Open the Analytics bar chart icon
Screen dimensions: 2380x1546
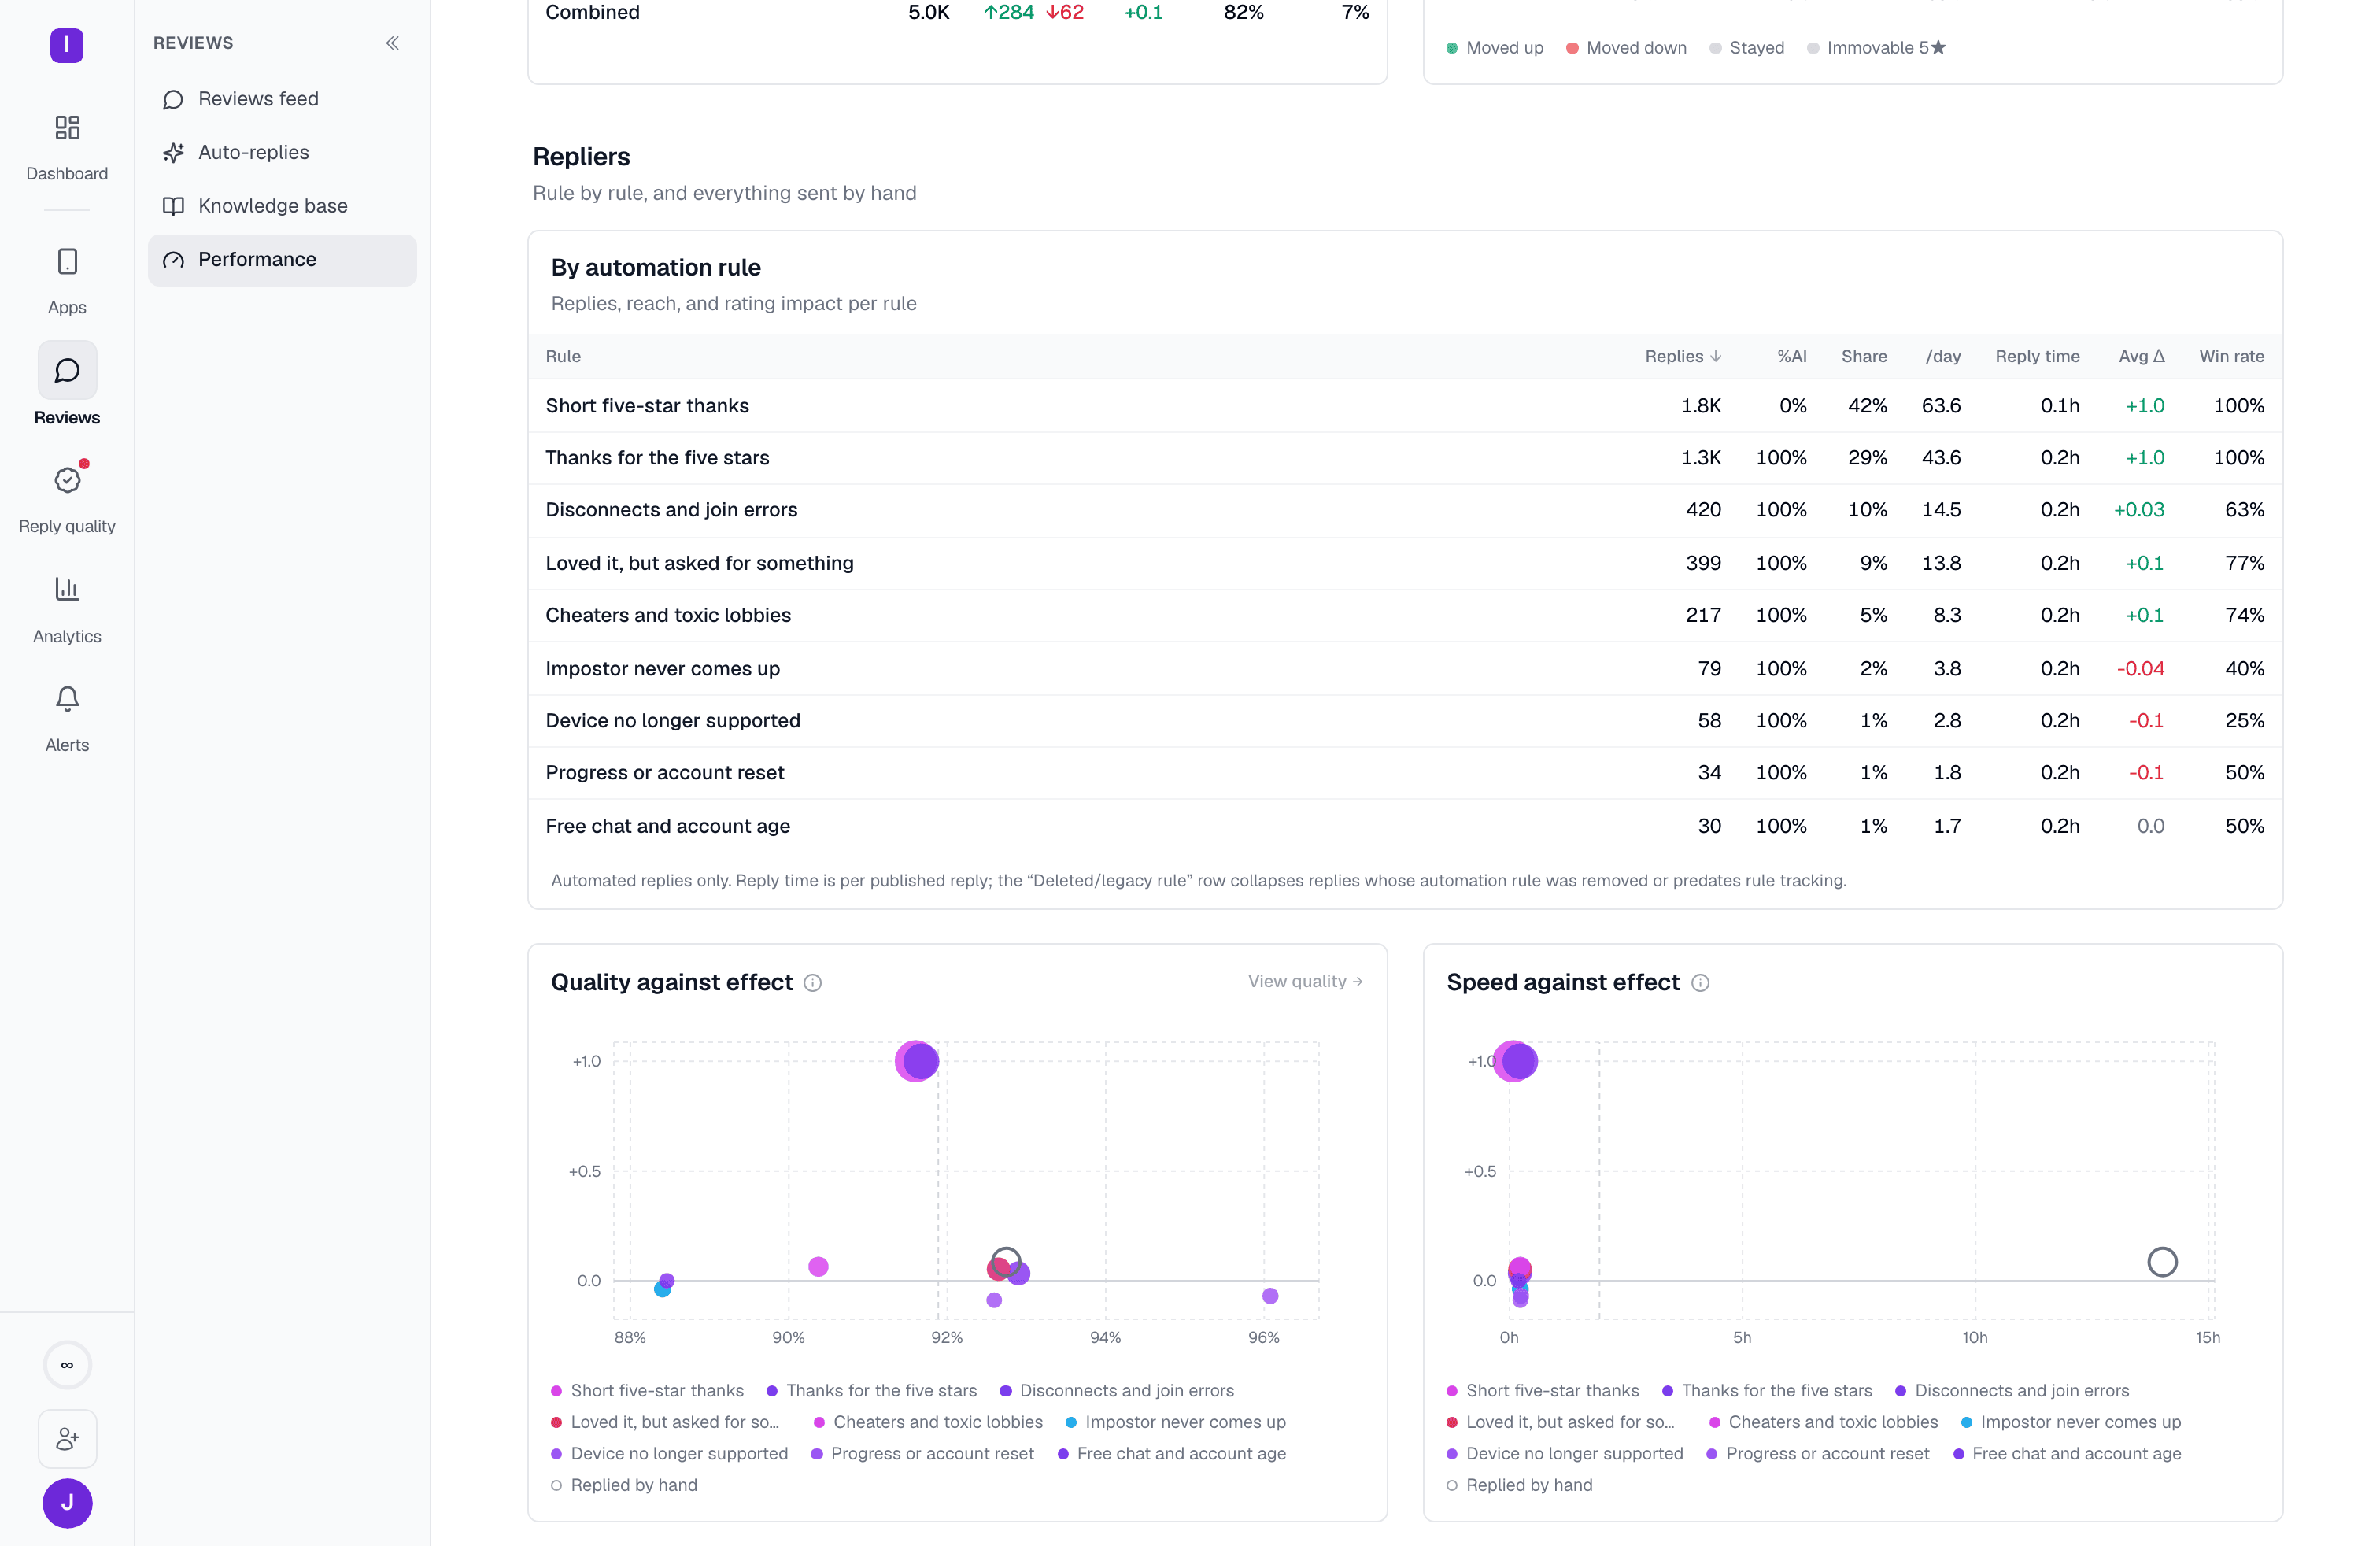pyautogui.click(x=67, y=589)
